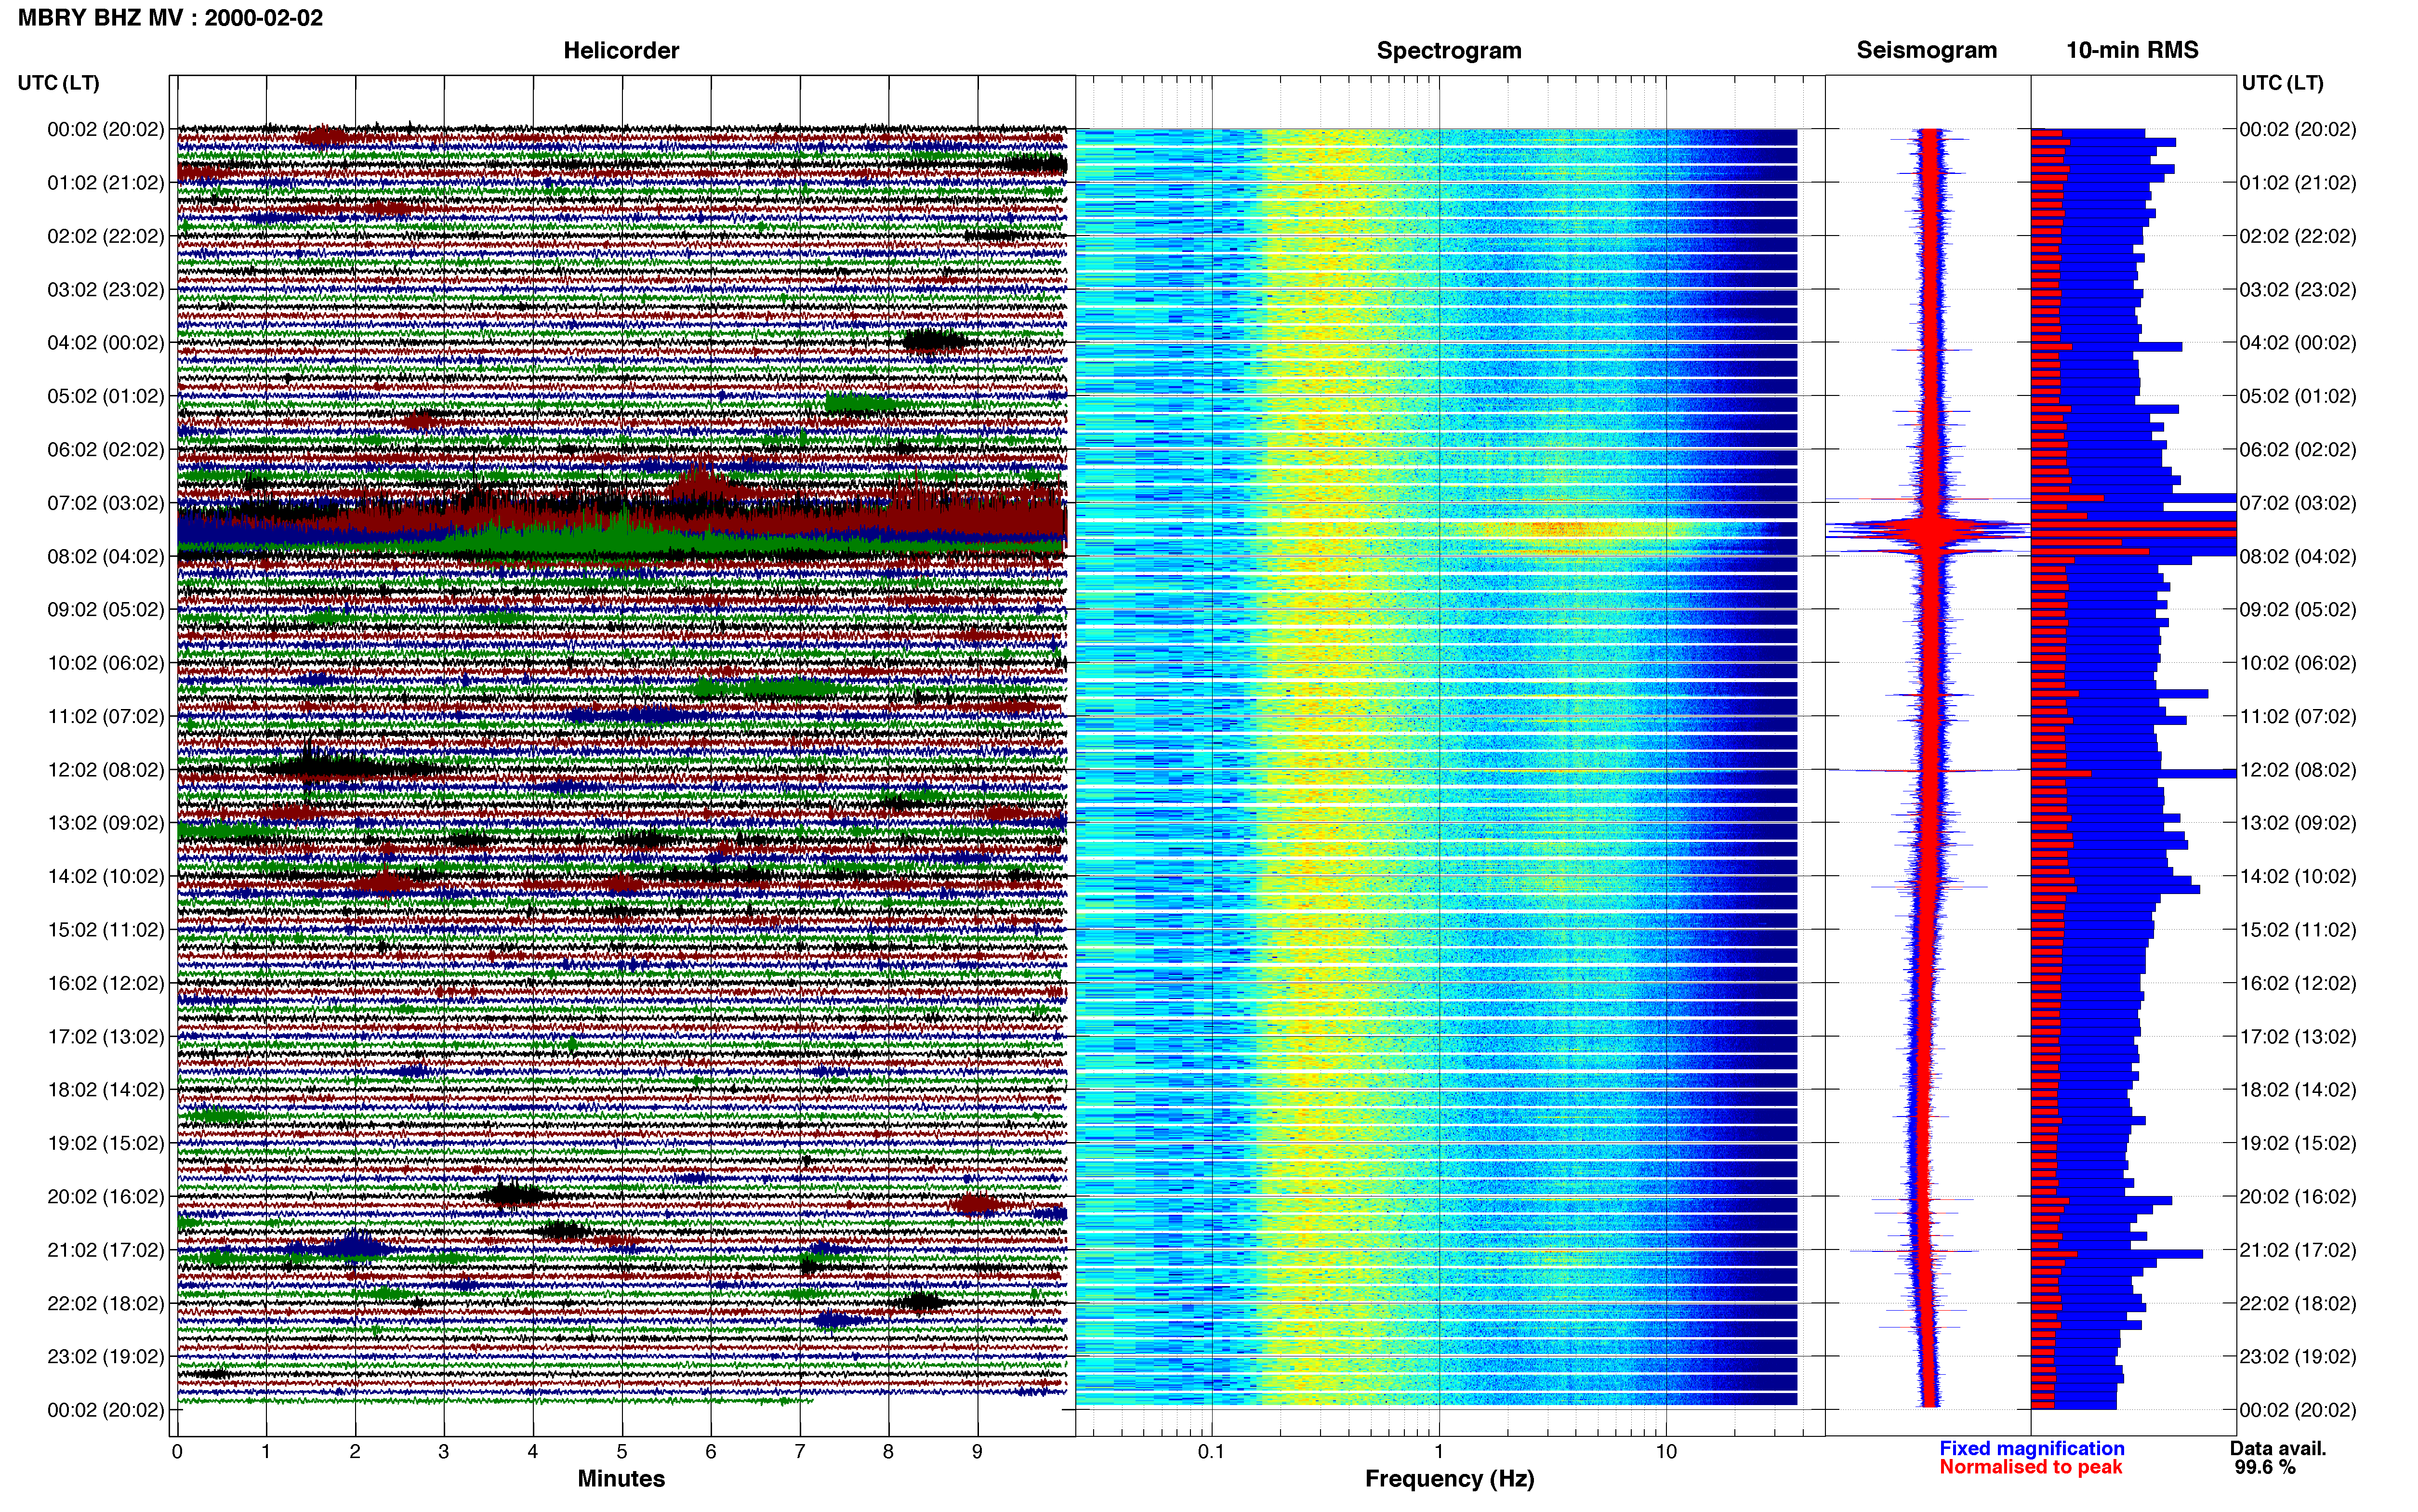
Task: Click the right 'UTC (LT)' axis label
Action: click(2282, 83)
